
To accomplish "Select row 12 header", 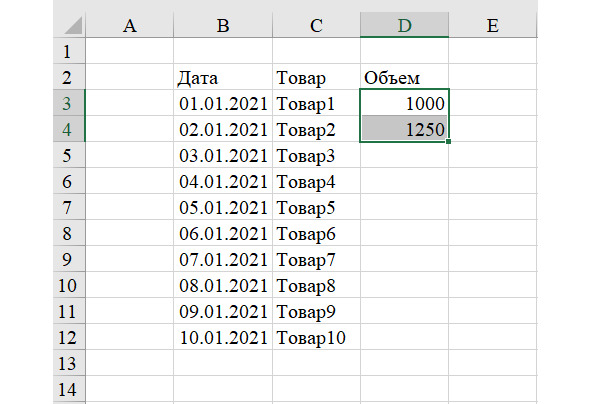I will 69,337.
